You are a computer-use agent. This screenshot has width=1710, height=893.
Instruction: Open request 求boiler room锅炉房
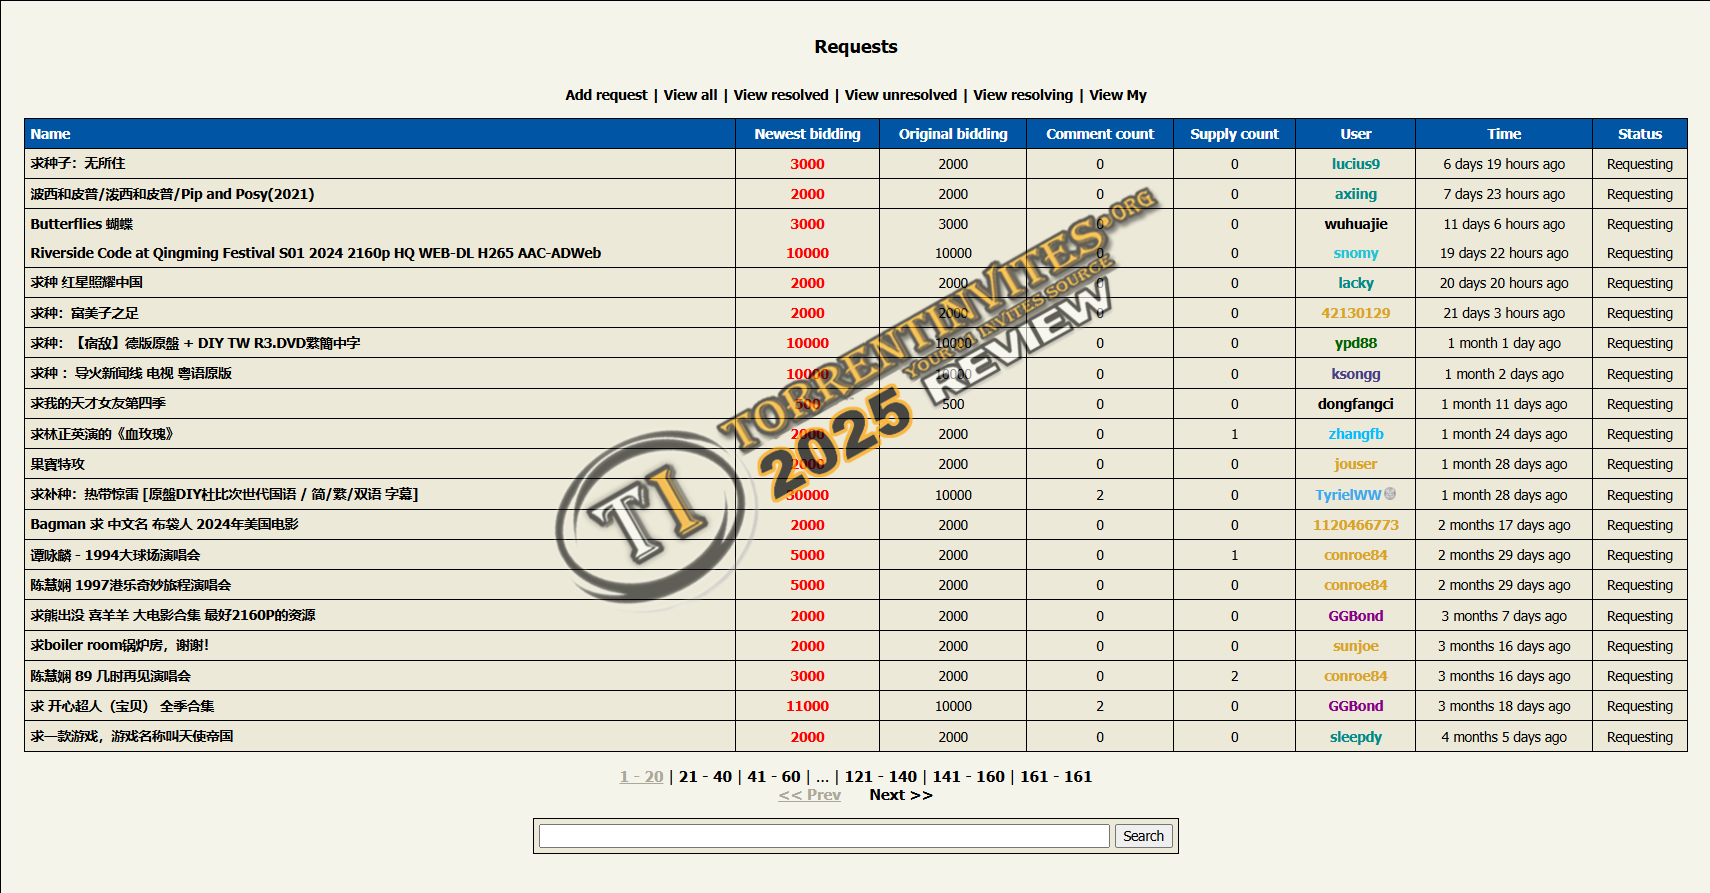tap(120, 645)
